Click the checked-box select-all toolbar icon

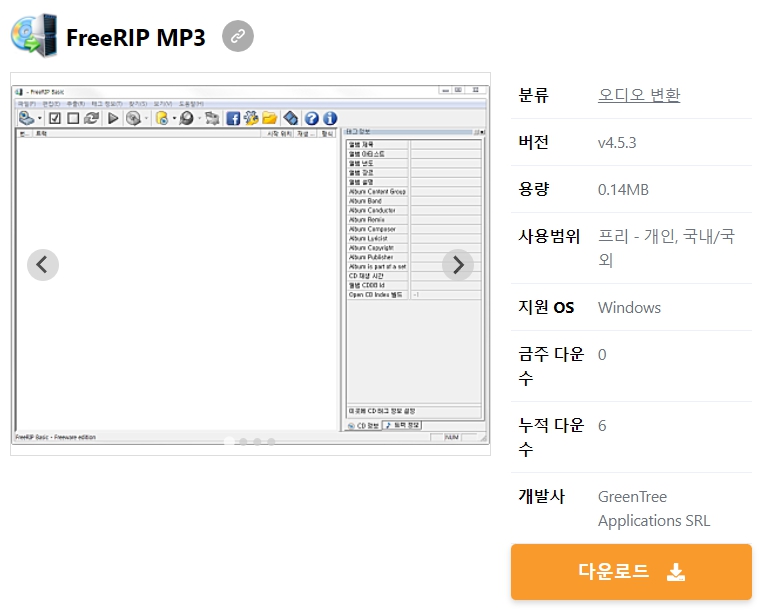[55, 118]
